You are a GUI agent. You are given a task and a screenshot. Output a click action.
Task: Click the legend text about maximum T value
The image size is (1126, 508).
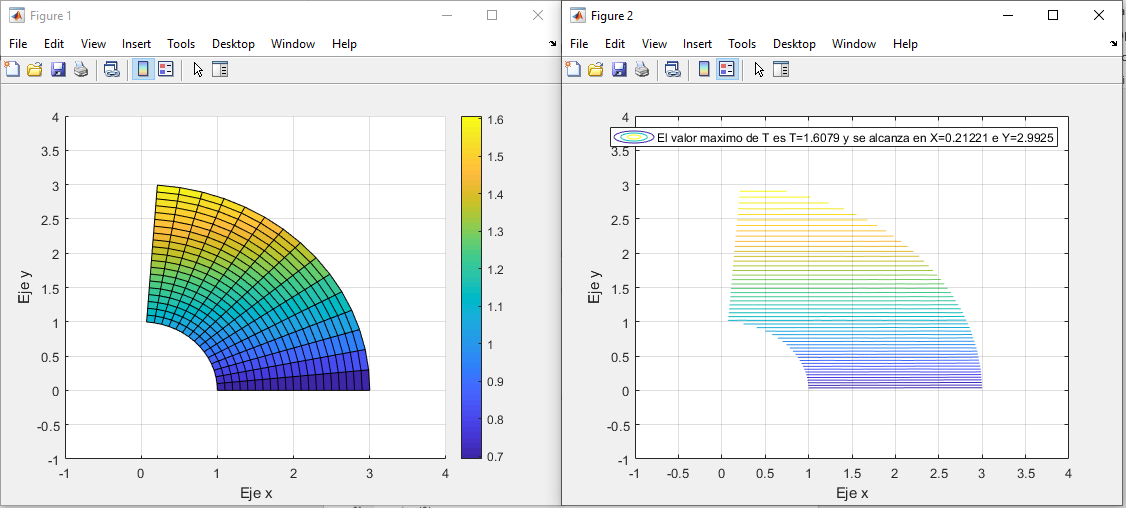pyautogui.click(x=855, y=138)
